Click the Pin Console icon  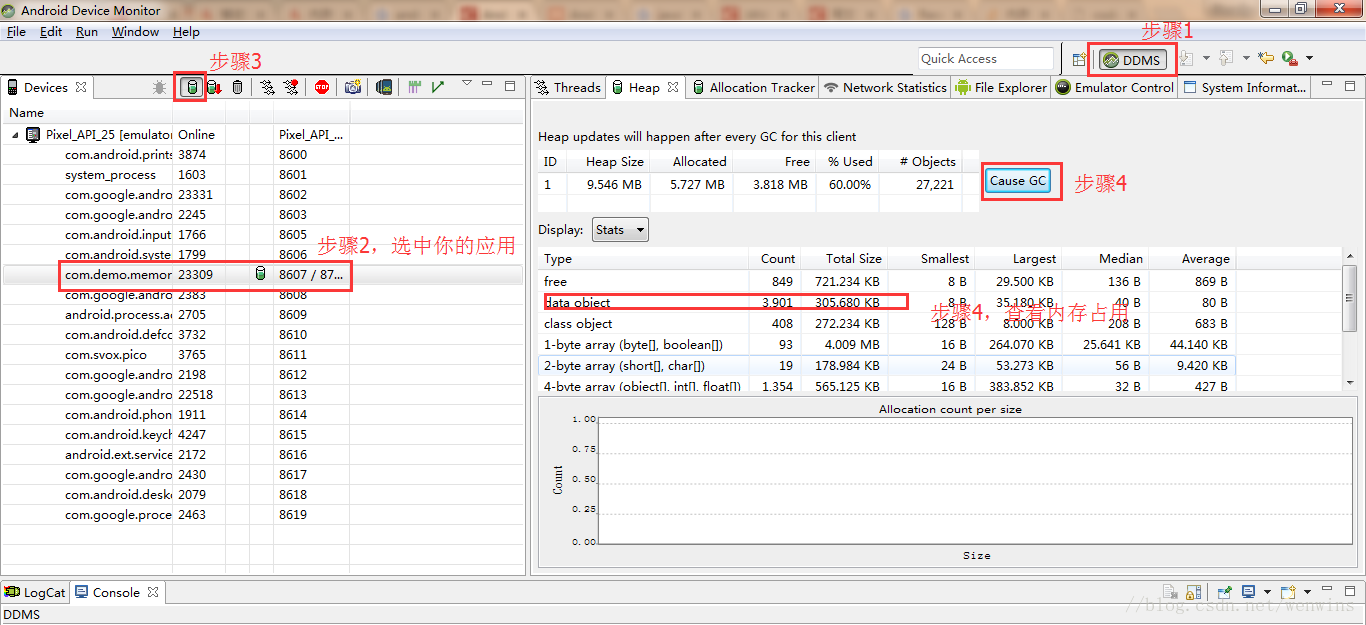[1225, 592]
